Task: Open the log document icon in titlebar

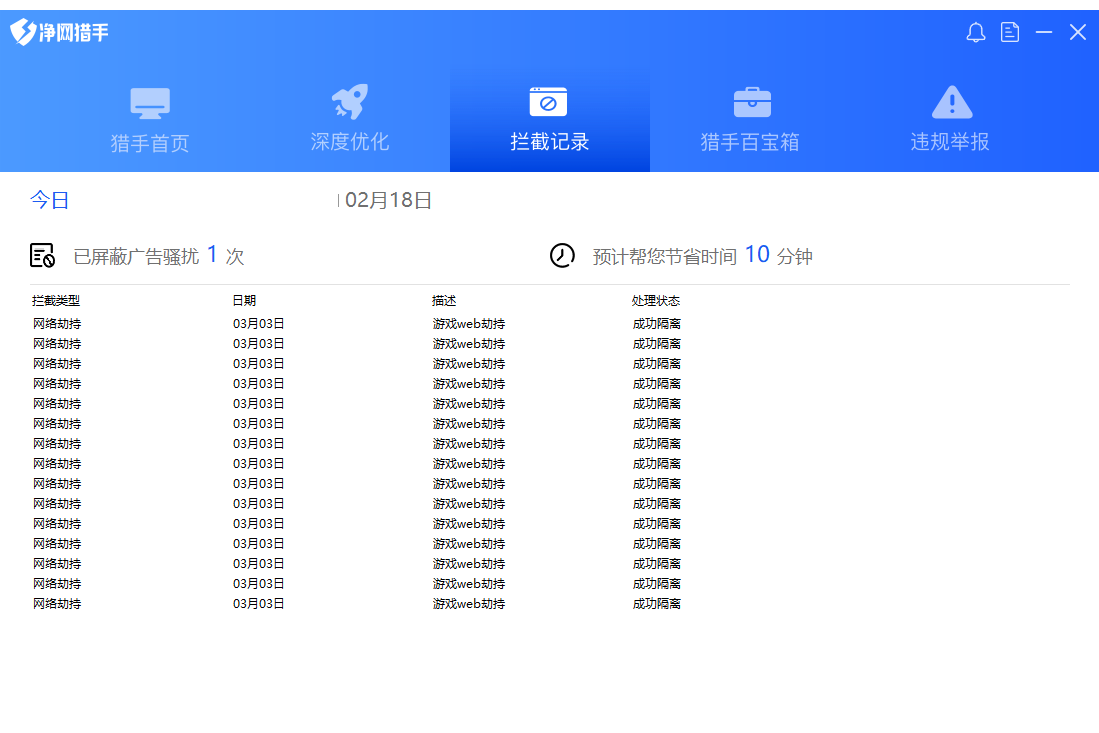Action: (1010, 32)
